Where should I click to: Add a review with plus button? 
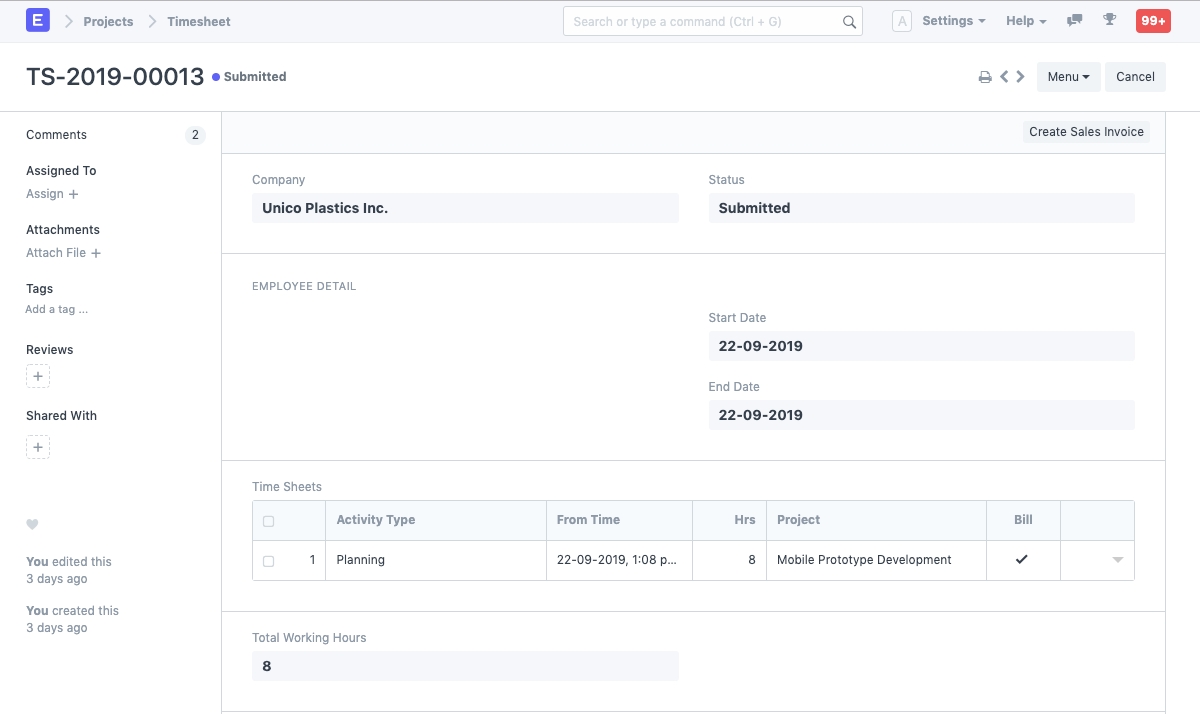tap(38, 377)
